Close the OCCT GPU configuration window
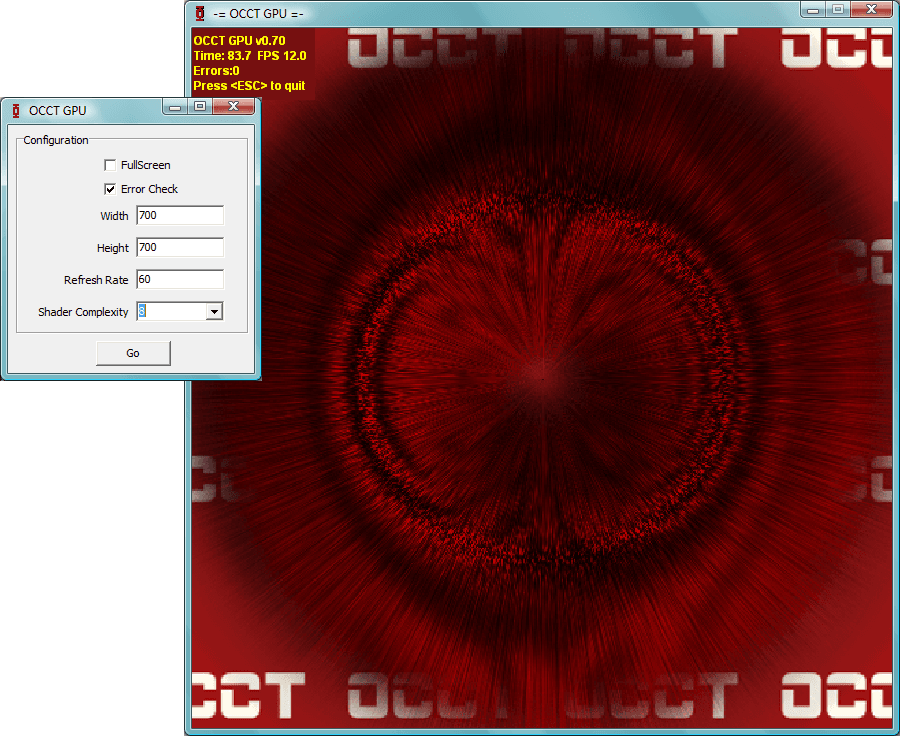900x736 pixels. click(x=233, y=107)
